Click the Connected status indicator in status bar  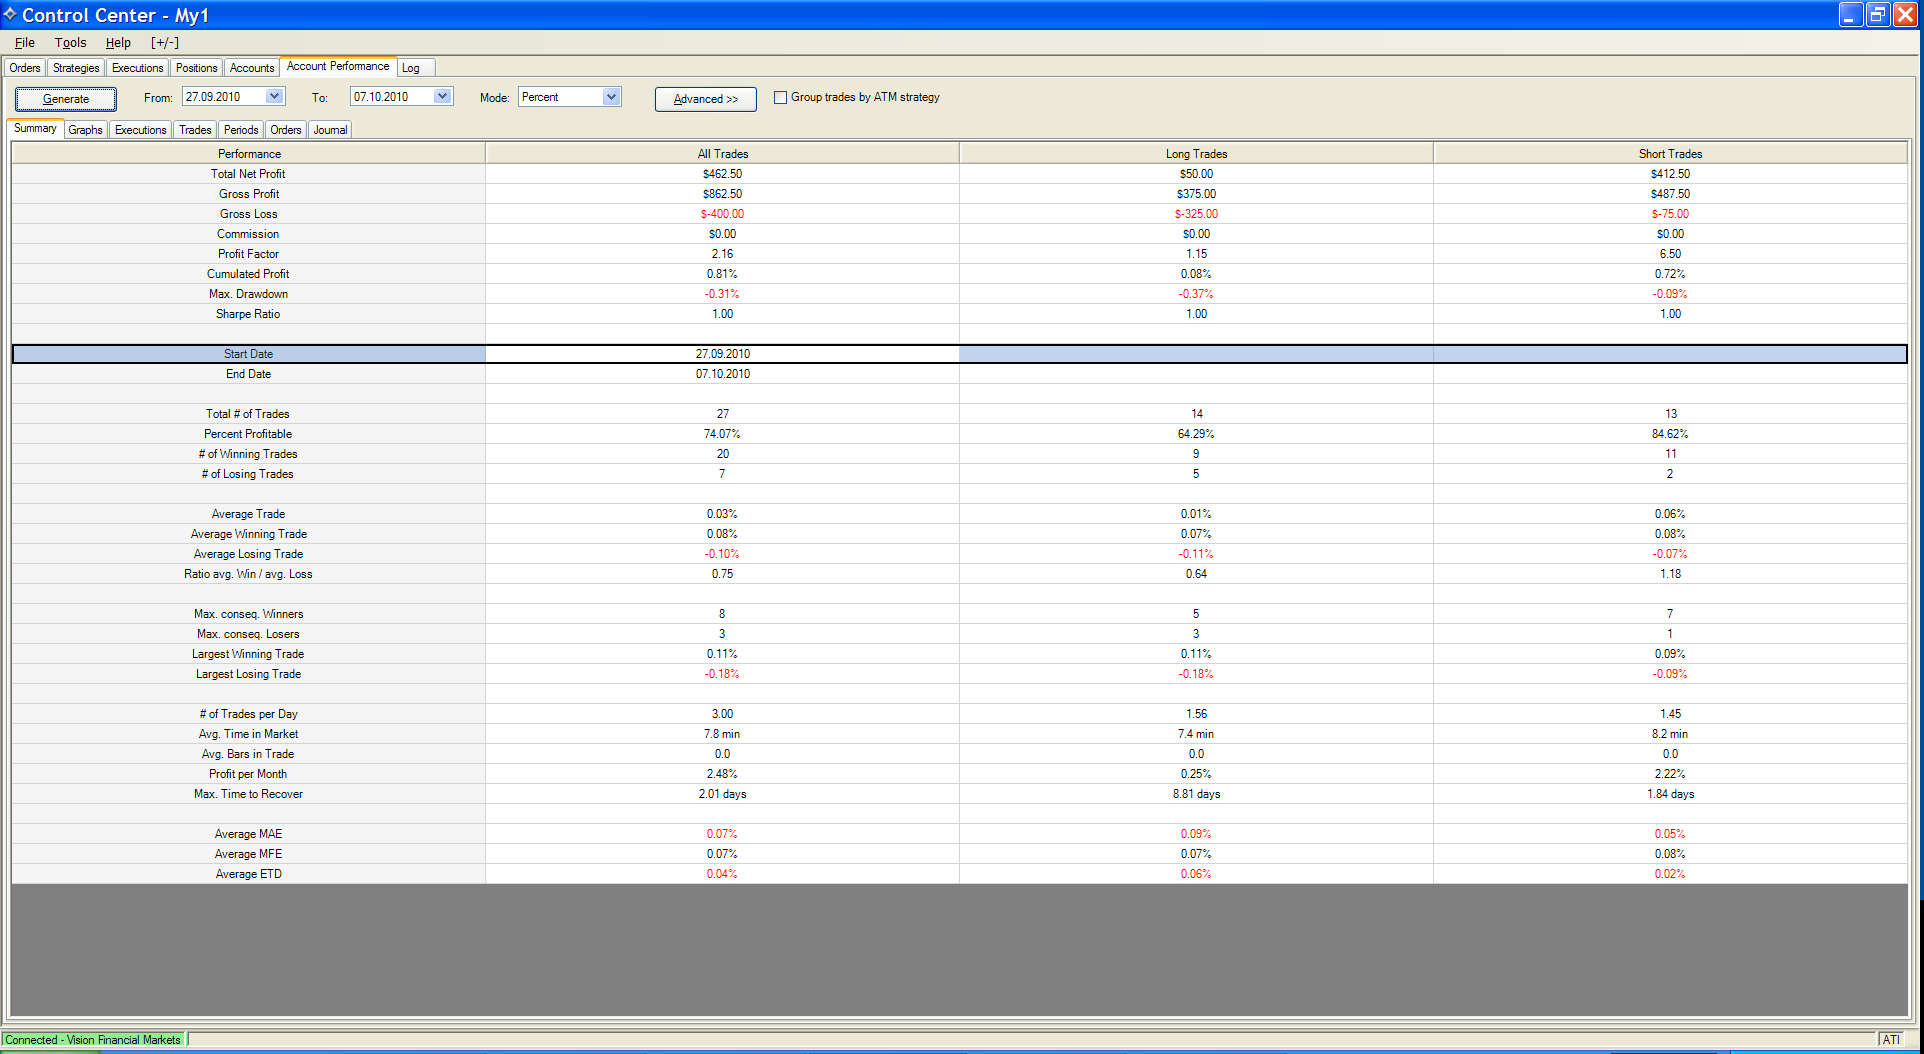[93, 1040]
